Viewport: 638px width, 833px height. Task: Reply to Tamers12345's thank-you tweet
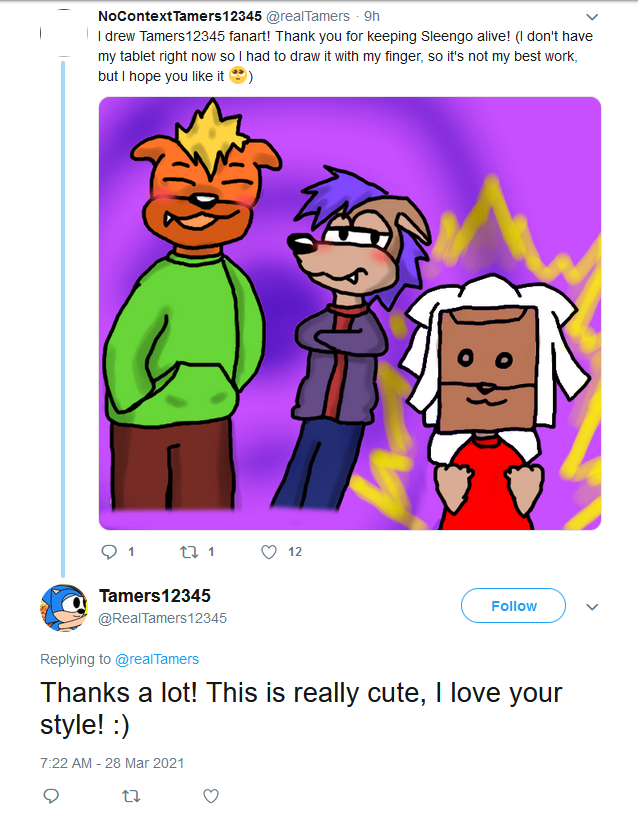point(52,796)
